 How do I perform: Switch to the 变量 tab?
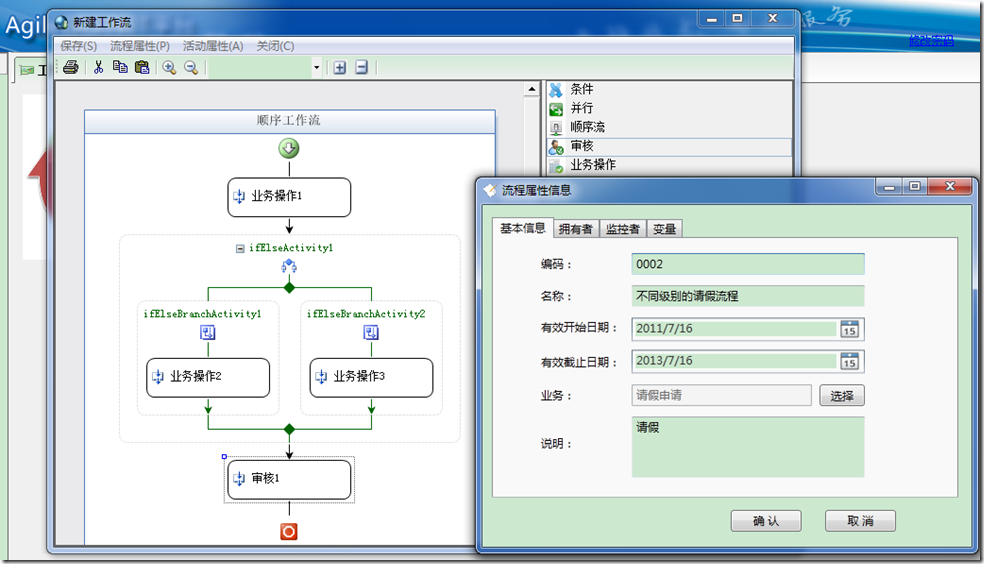tap(664, 229)
